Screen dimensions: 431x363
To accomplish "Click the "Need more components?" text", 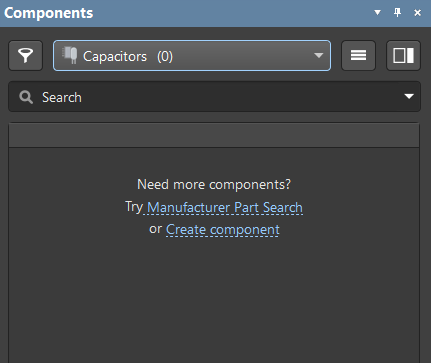I will pyautogui.click(x=214, y=184).
